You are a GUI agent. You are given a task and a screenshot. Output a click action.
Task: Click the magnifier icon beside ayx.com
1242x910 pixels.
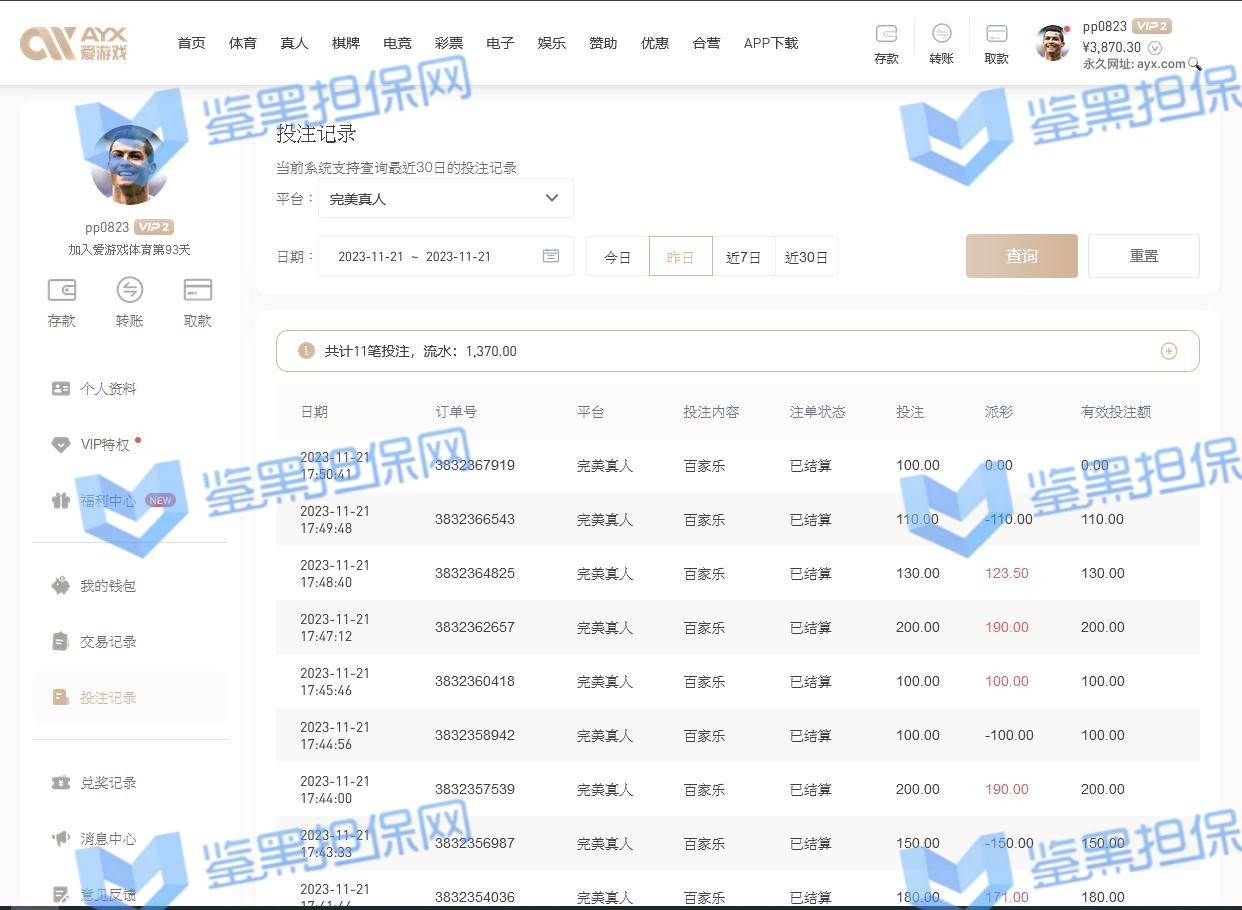1194,65
